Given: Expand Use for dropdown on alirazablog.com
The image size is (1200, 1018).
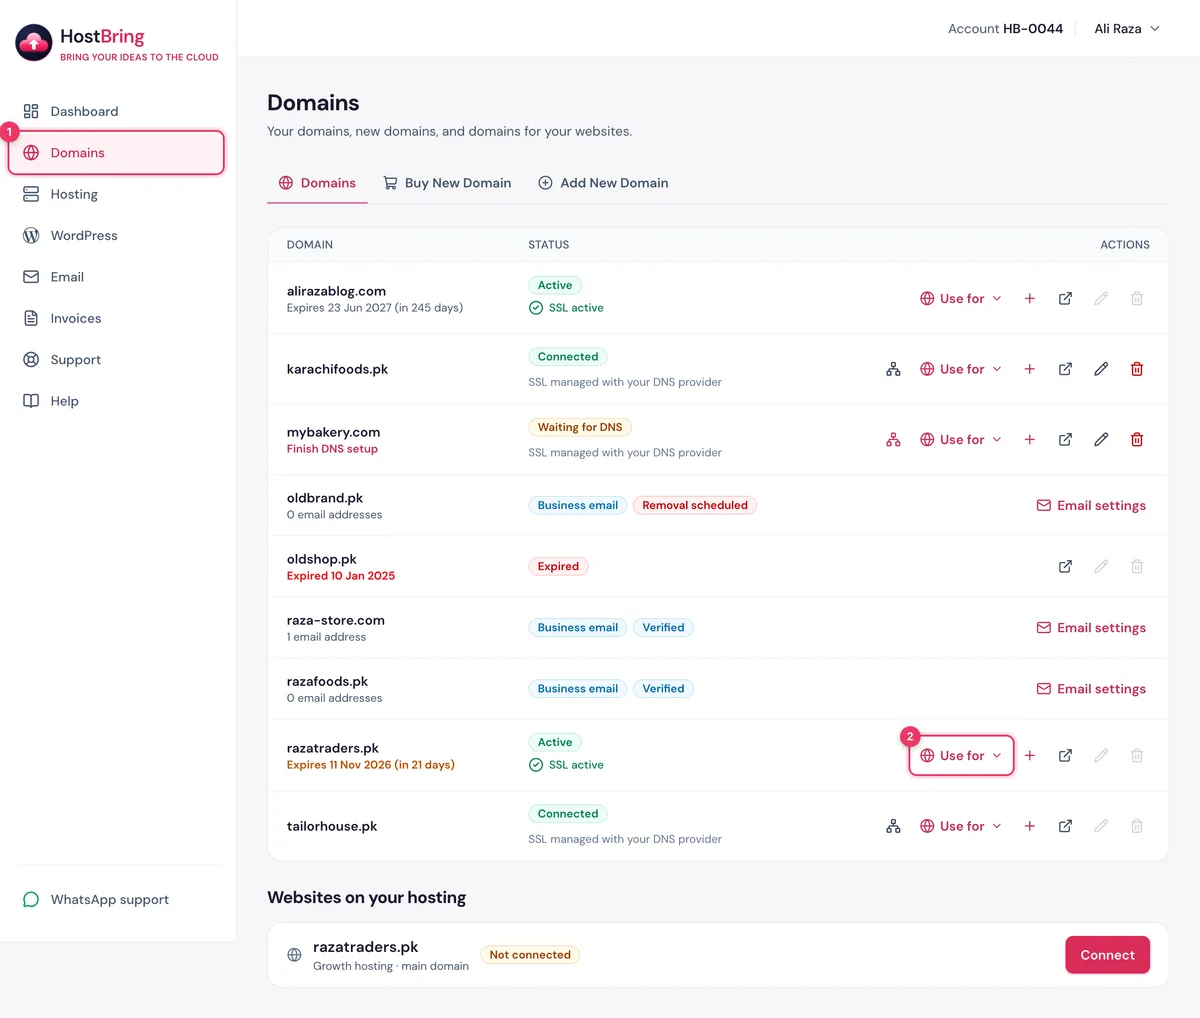Looking at the screenshot, I should click(x=961, y=299).
